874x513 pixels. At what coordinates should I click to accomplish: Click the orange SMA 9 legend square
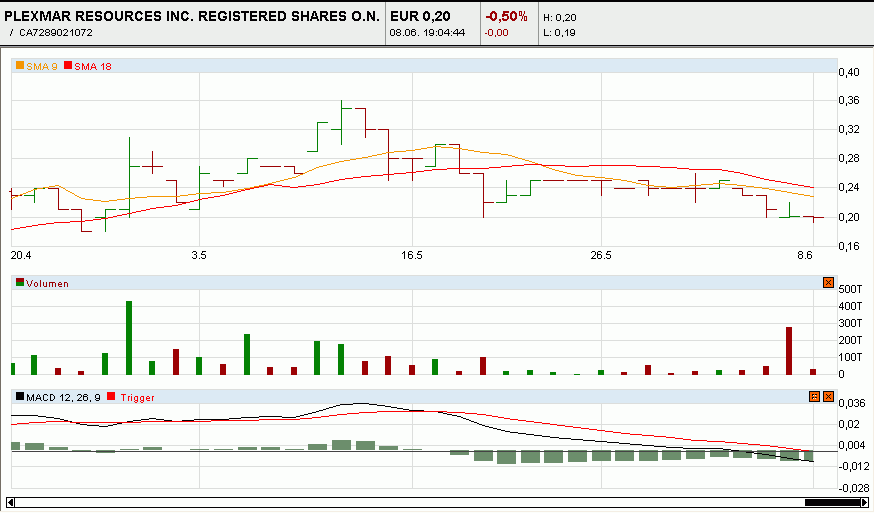(19, 66)
